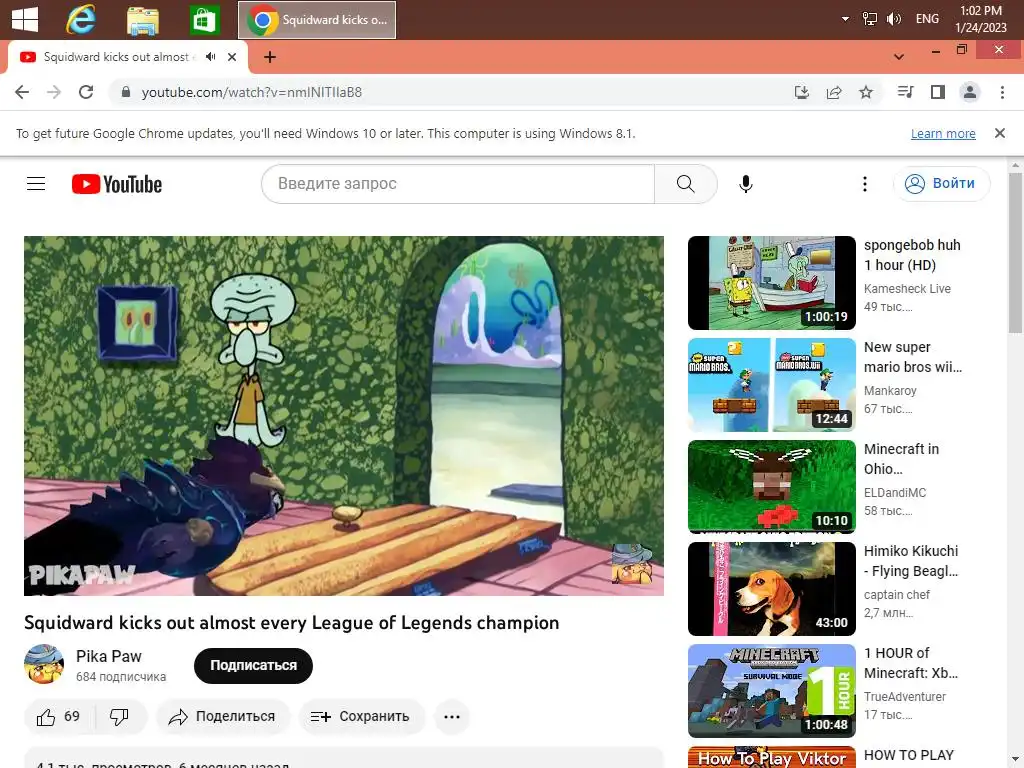Share the video via Поделиться
The width and height of the screenshot is (1024, 768).
pos(223,716)
